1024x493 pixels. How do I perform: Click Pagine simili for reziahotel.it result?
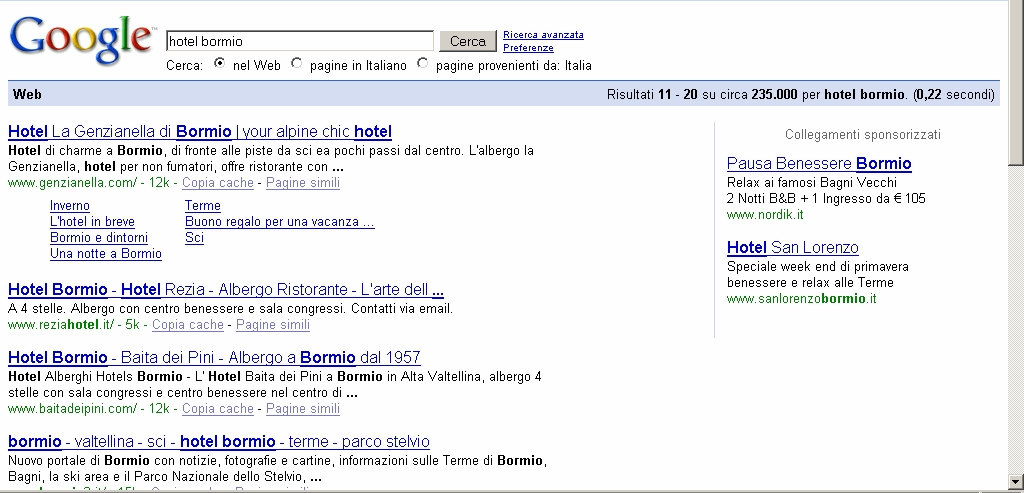pyautogui.click(x=273, y=325)
